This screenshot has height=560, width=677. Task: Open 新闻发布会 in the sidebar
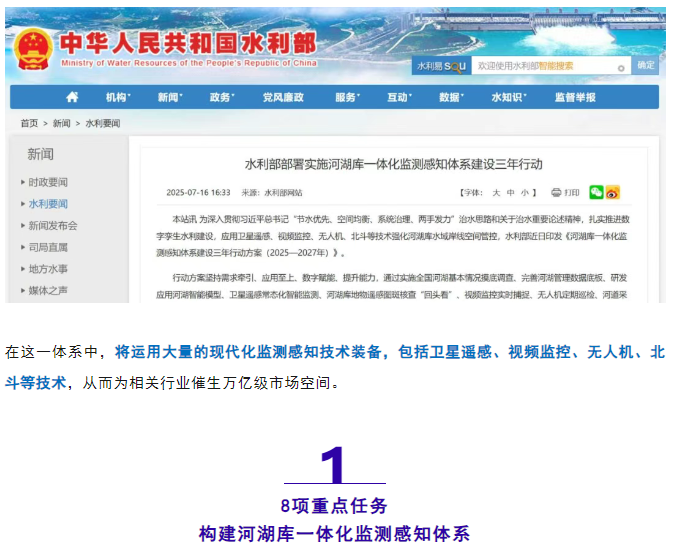point(53,225)
